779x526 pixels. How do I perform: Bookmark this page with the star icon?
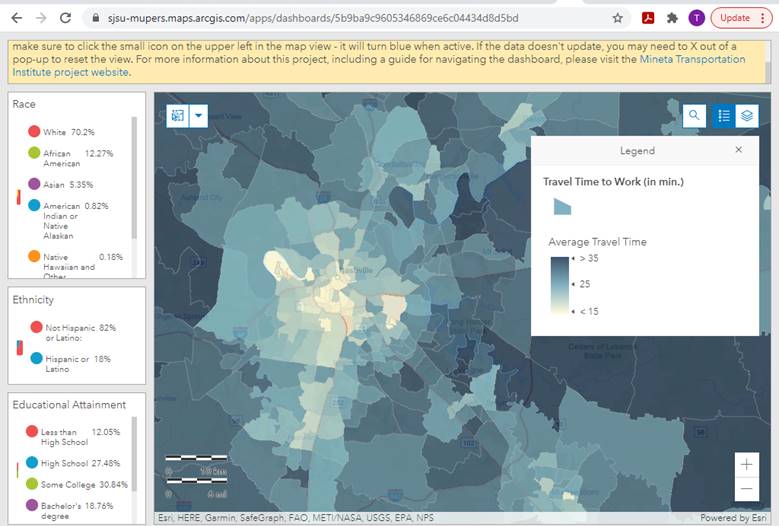pyautogui.click(x=618, y=18)
